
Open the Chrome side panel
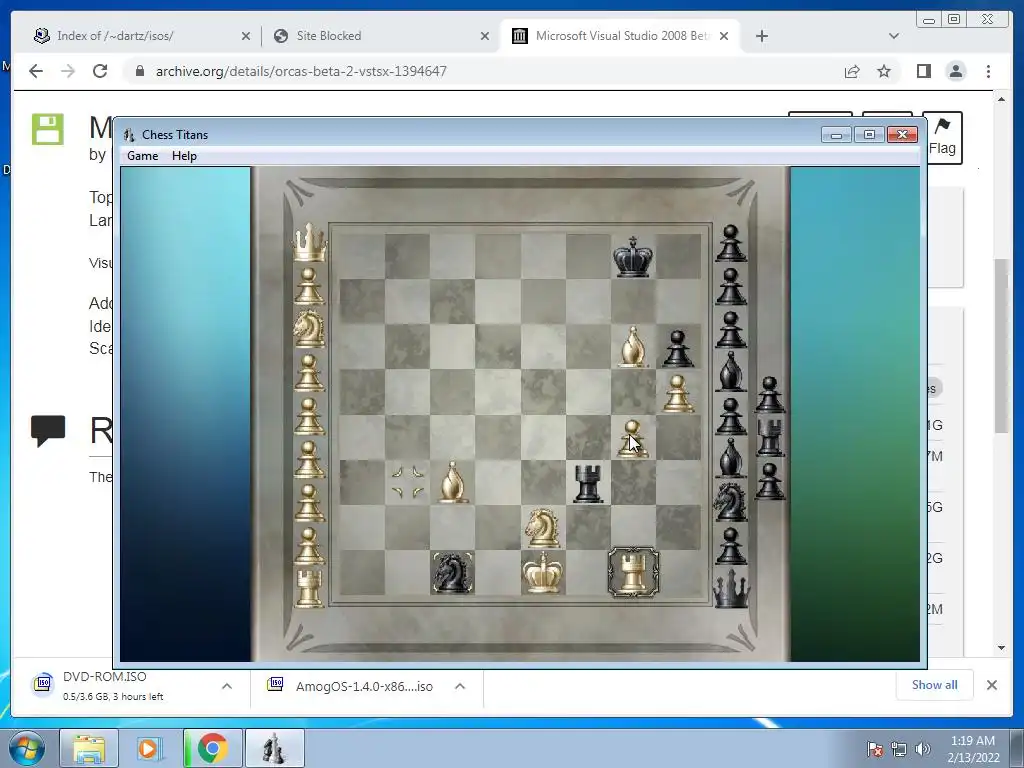[x=923, y=71]
